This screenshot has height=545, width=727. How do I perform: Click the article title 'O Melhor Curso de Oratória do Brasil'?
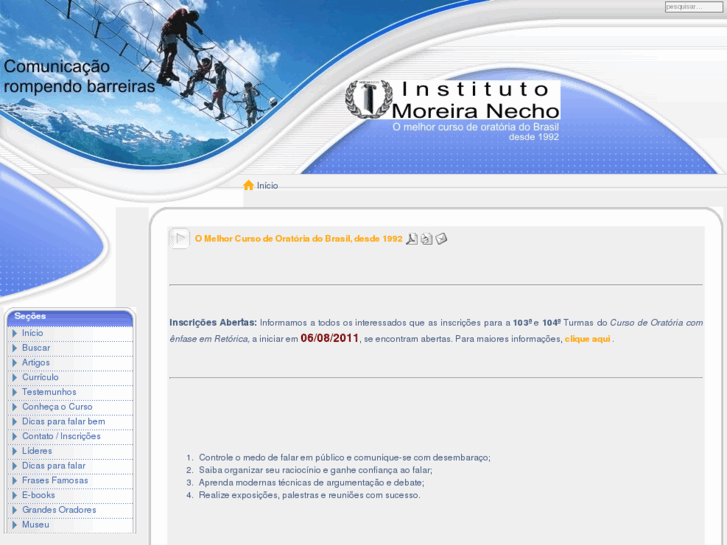tap(299, 239)
